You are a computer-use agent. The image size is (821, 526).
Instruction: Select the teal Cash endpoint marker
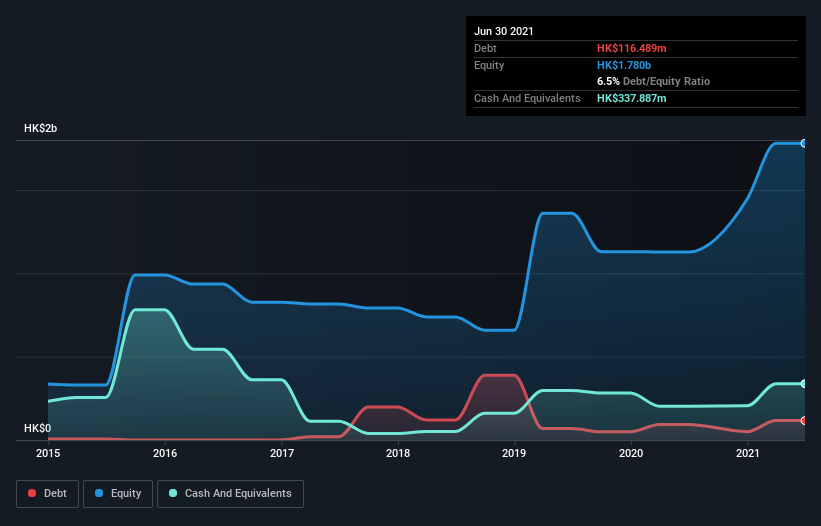804,384
